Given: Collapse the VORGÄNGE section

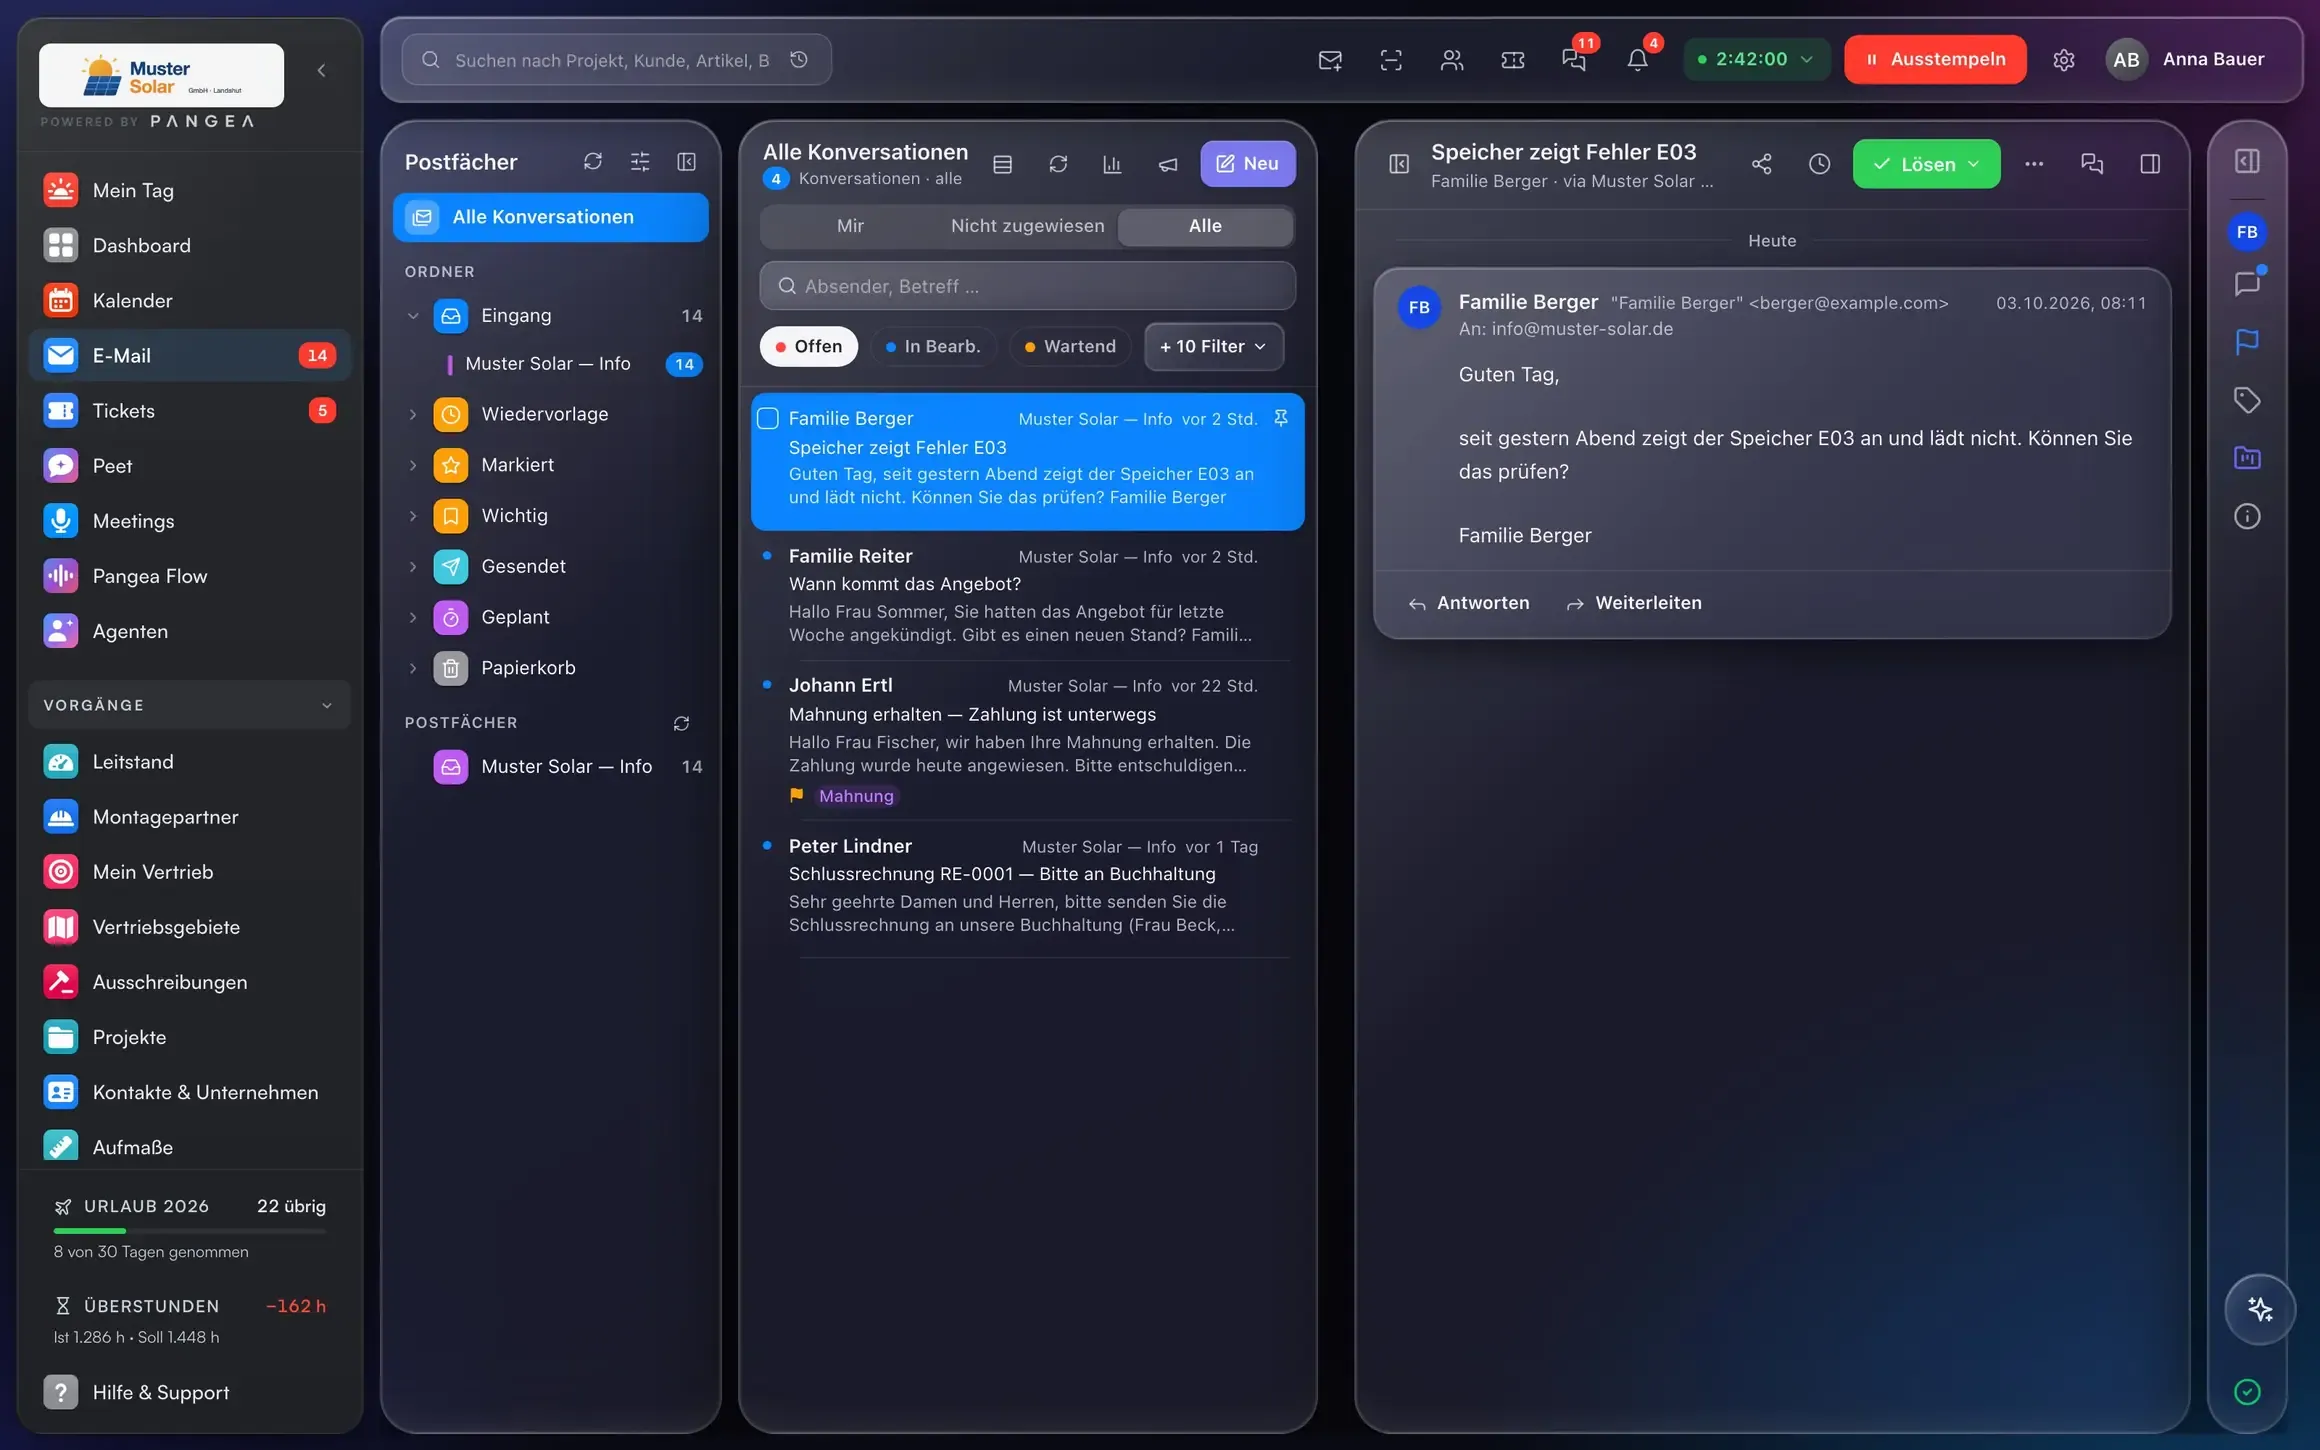Looking at the screenshot, I should [x=189, y=705].
